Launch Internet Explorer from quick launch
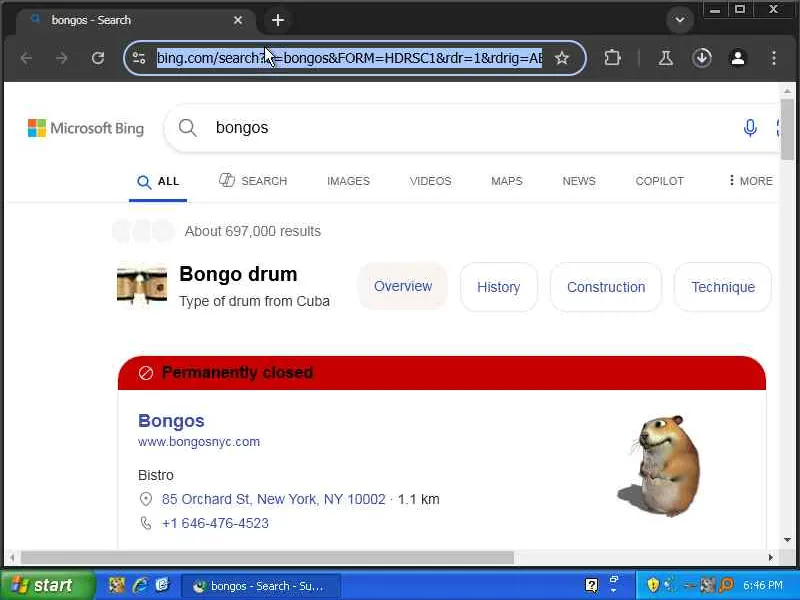The width and height of the screenshot is (800, 600). [139, 585]
